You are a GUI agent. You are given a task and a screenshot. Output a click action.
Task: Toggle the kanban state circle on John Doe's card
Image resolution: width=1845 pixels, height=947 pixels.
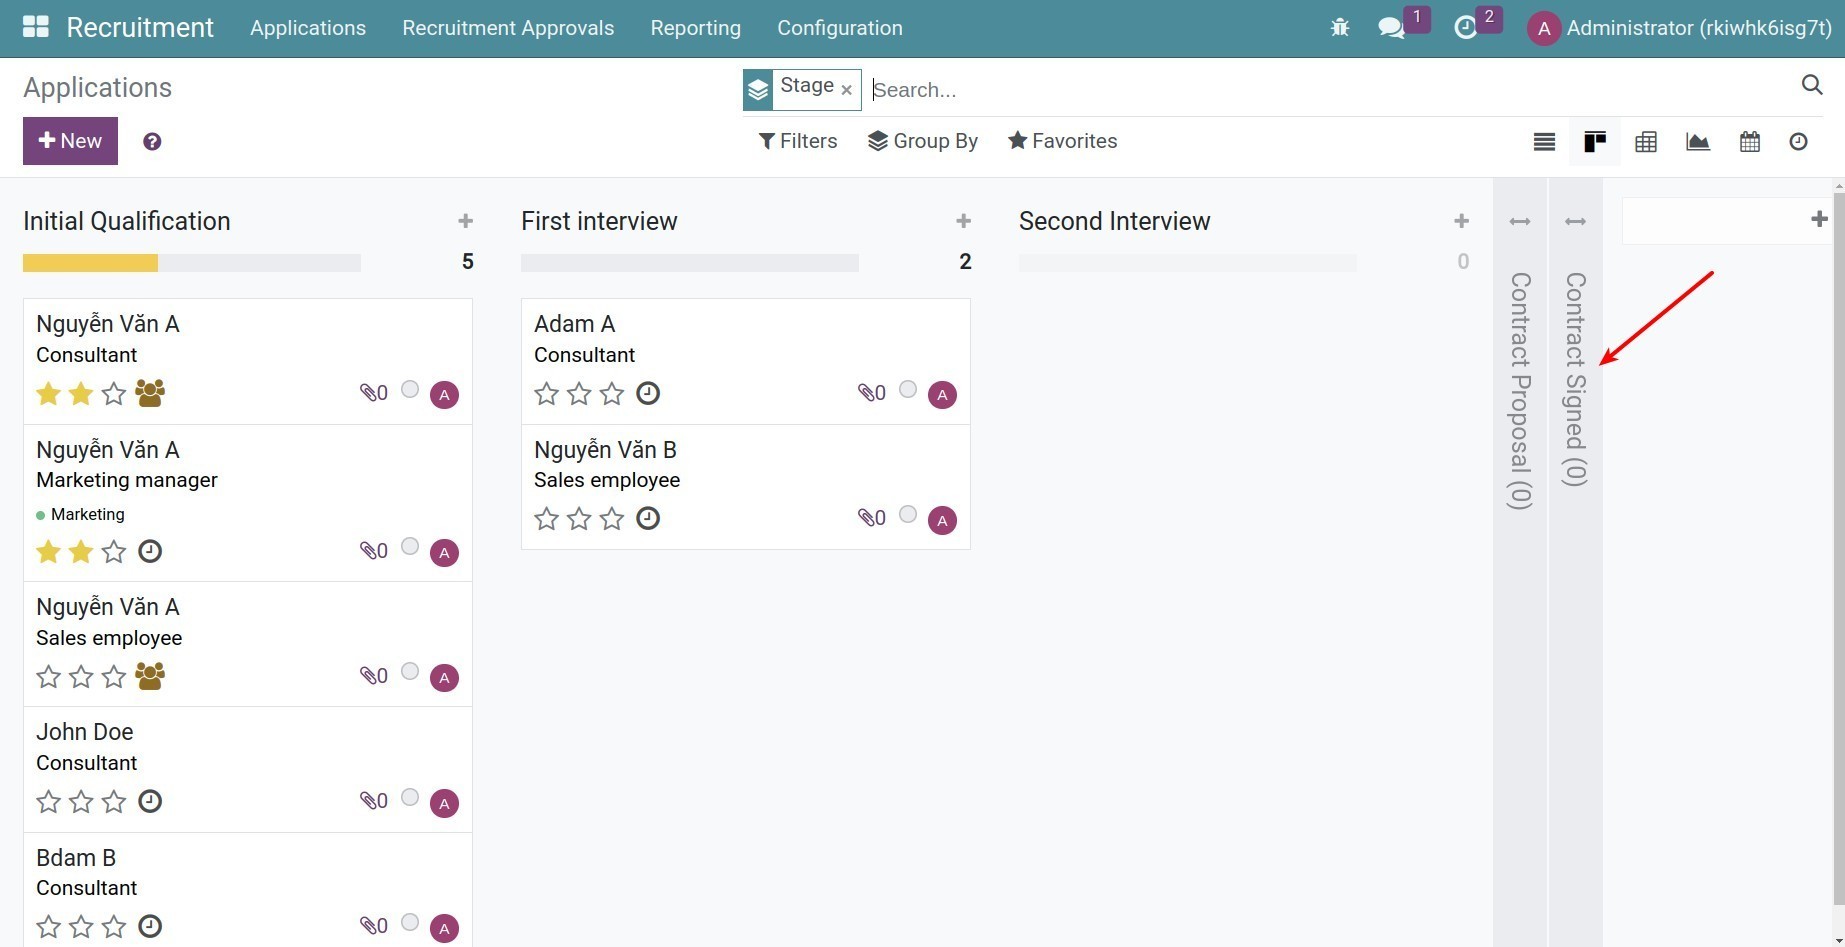click(409, 798)
